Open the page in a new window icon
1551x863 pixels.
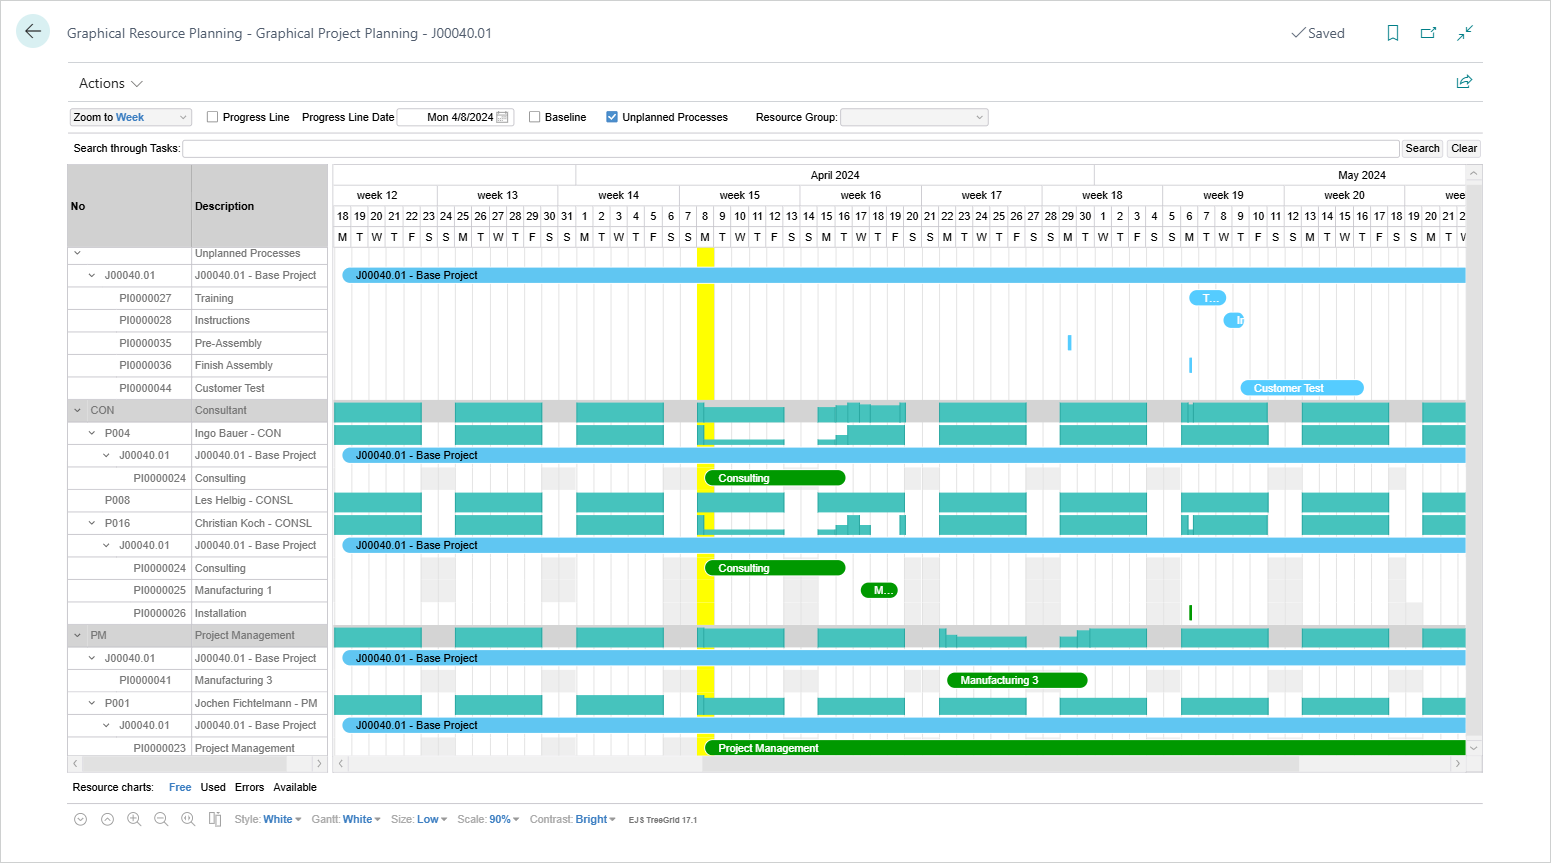click(x=1429, y=33)
